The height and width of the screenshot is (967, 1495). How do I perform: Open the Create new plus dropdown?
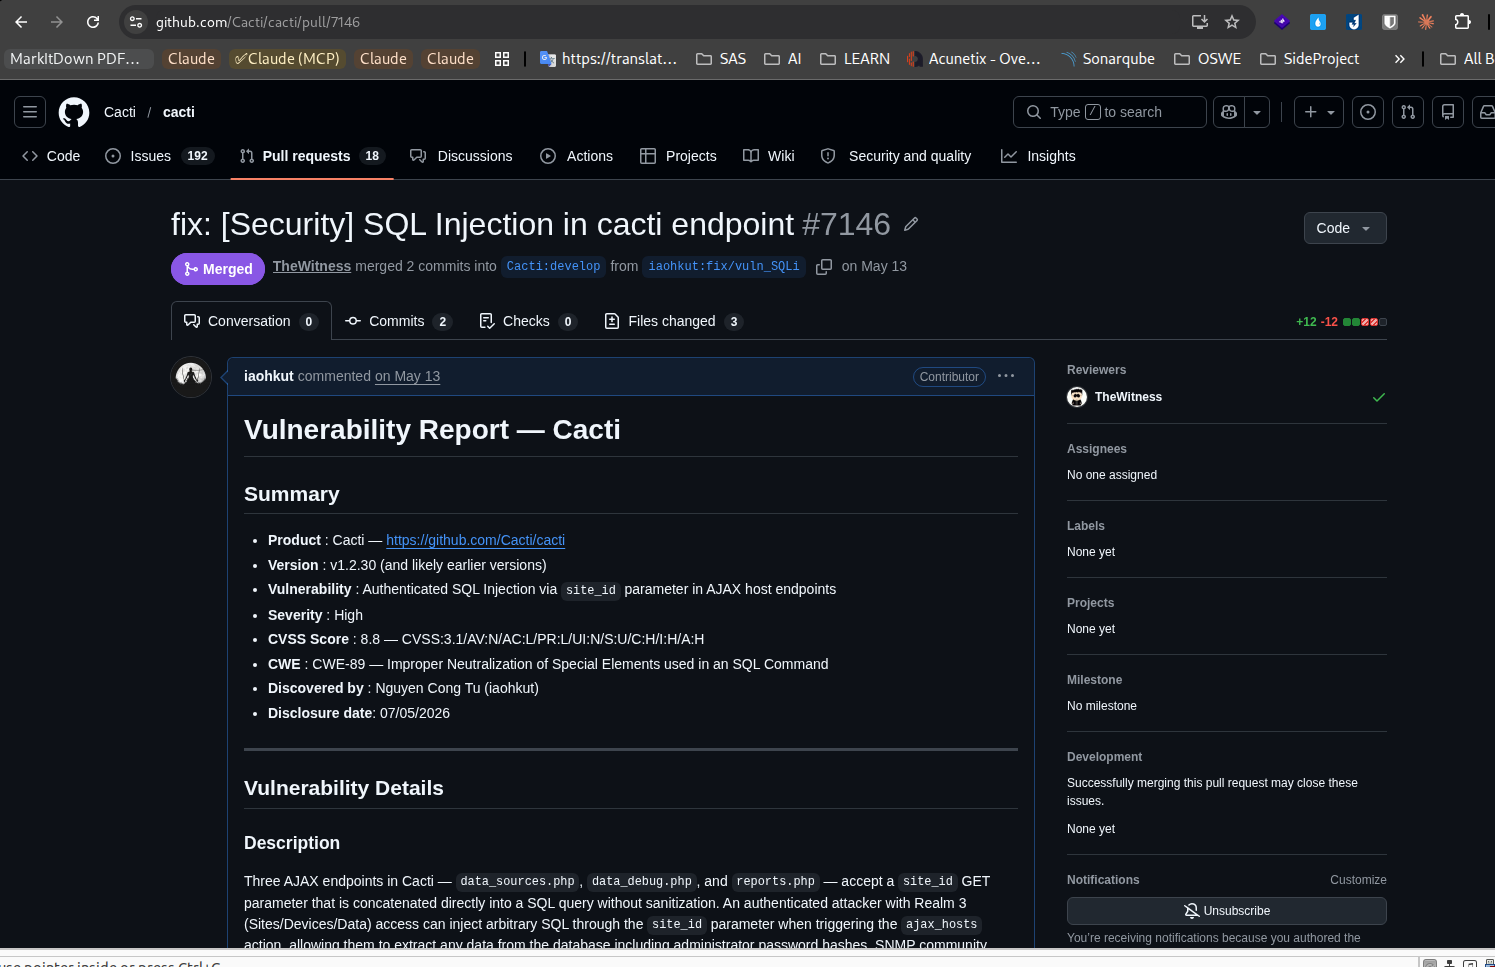(1319, 112)
